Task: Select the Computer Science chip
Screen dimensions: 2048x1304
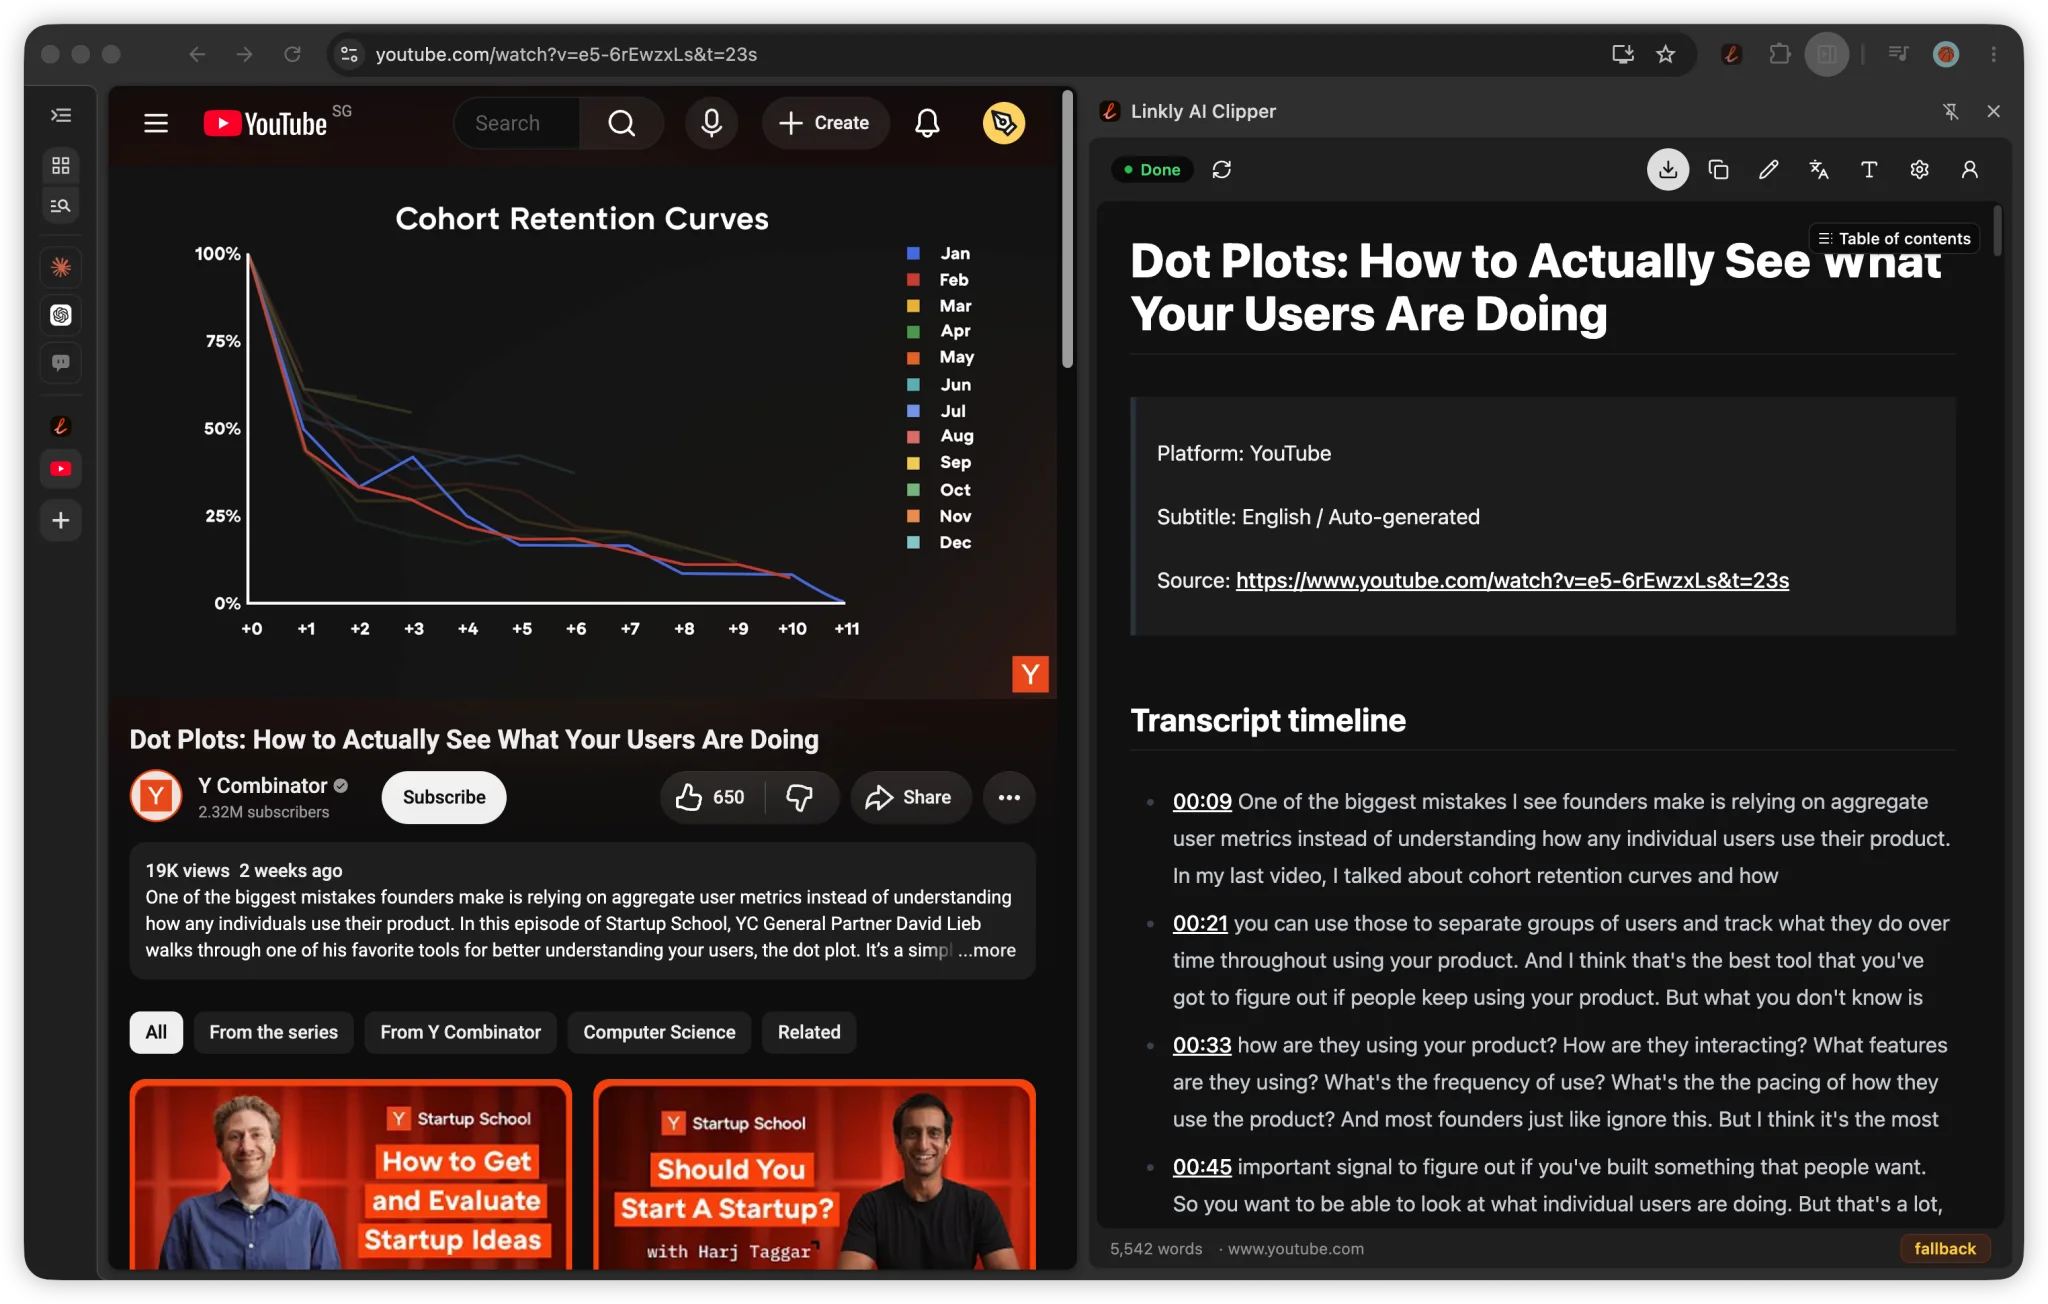Action: tap(659, 1032)
